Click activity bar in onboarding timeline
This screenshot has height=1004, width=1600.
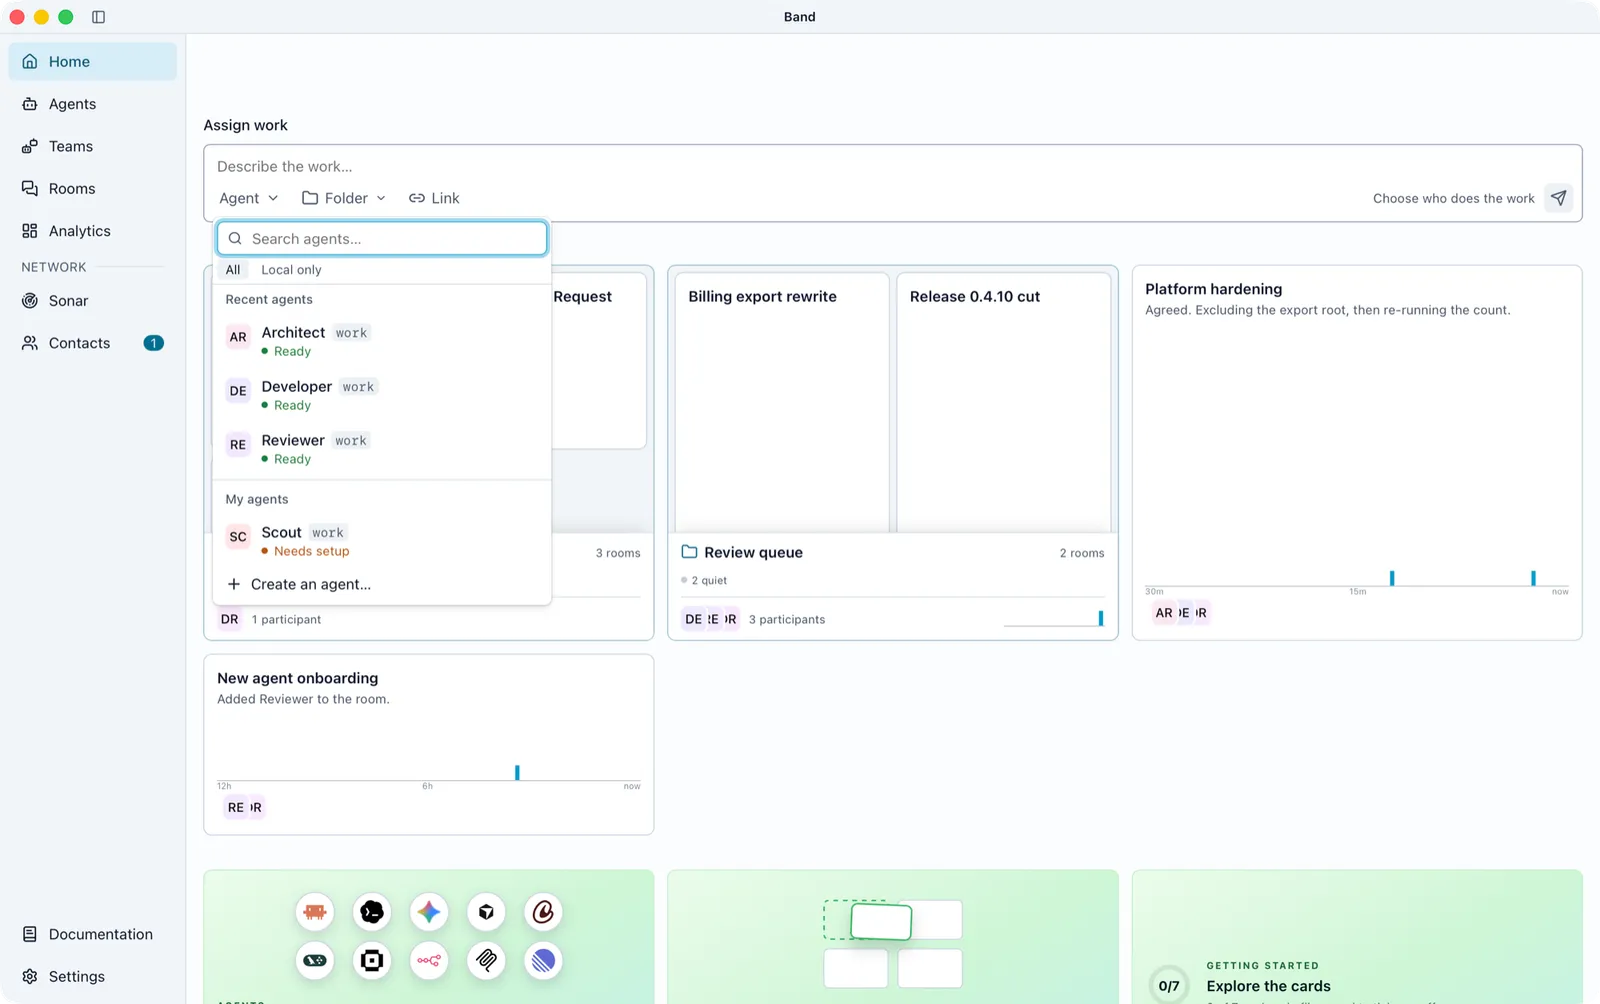pos(517,773)
